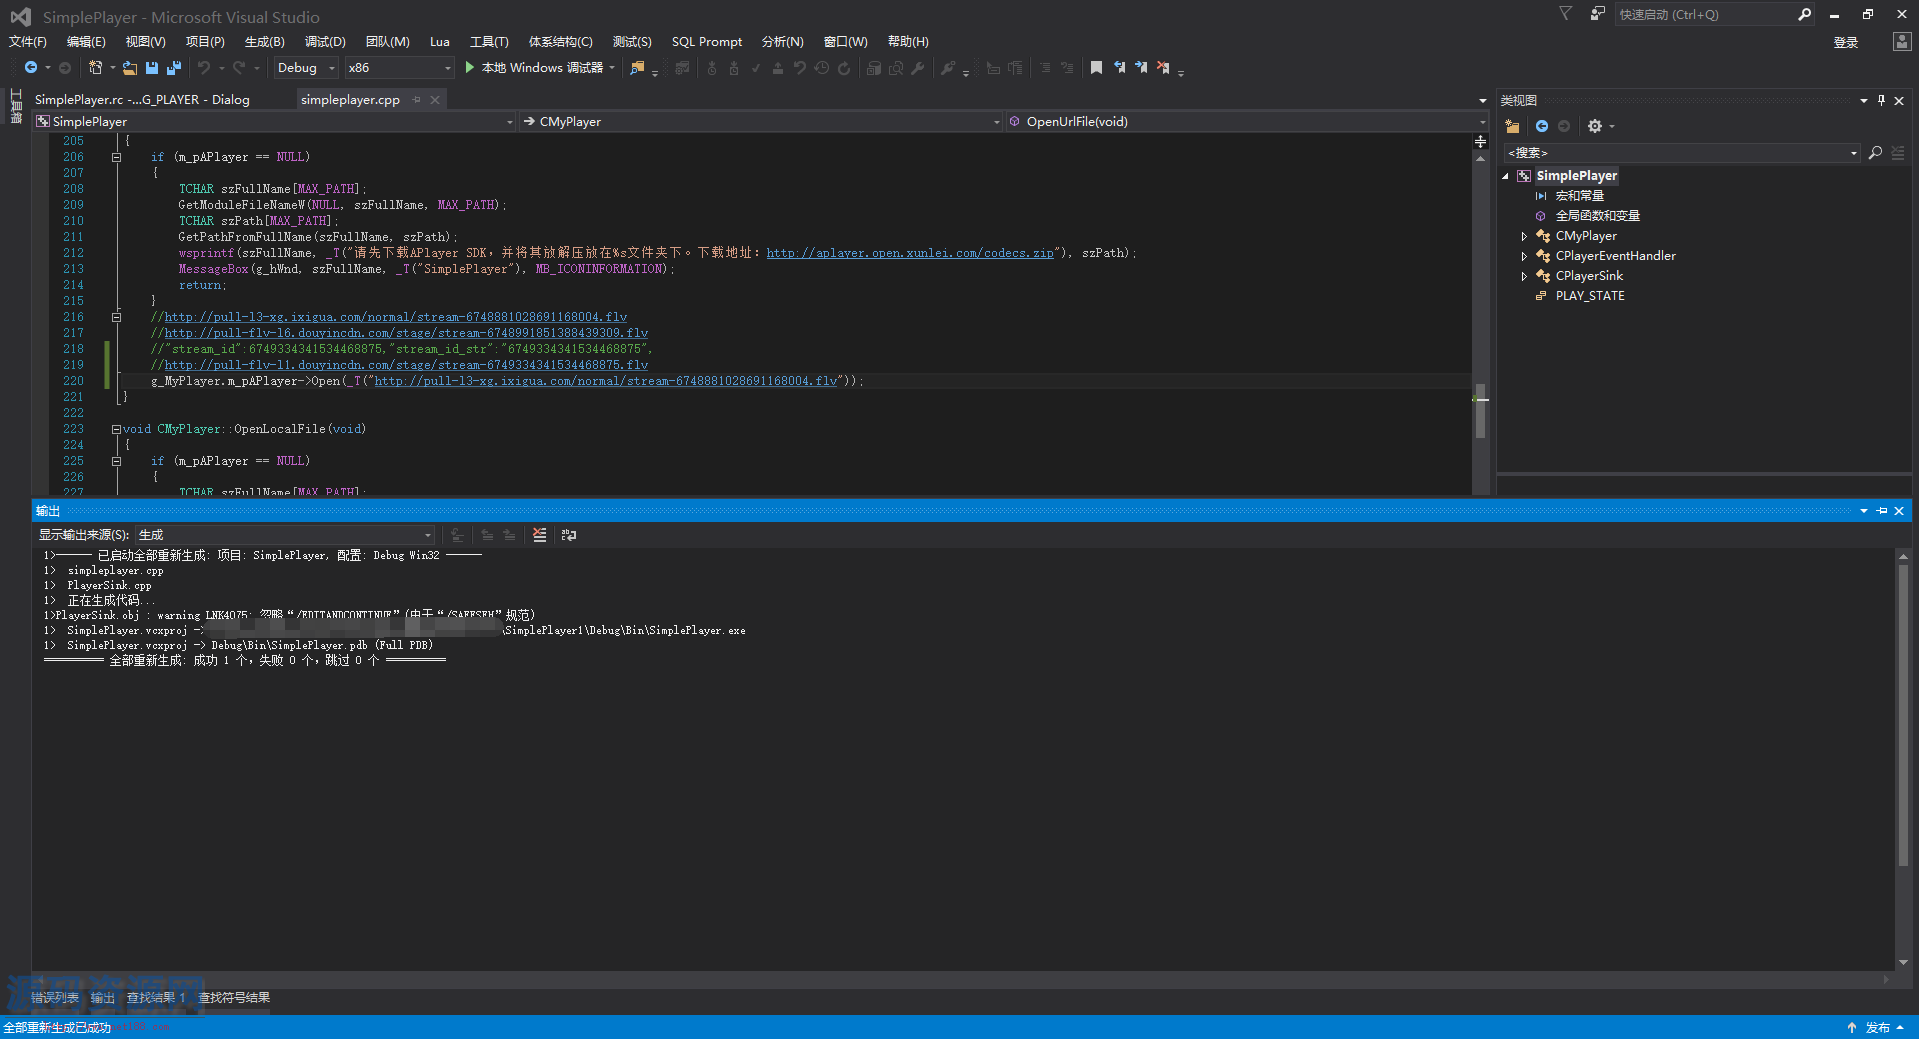Viewport: 1919px width, 1039px height.
Task: Switch to the 错误列表 tab
Action: [x=55, y=998]
